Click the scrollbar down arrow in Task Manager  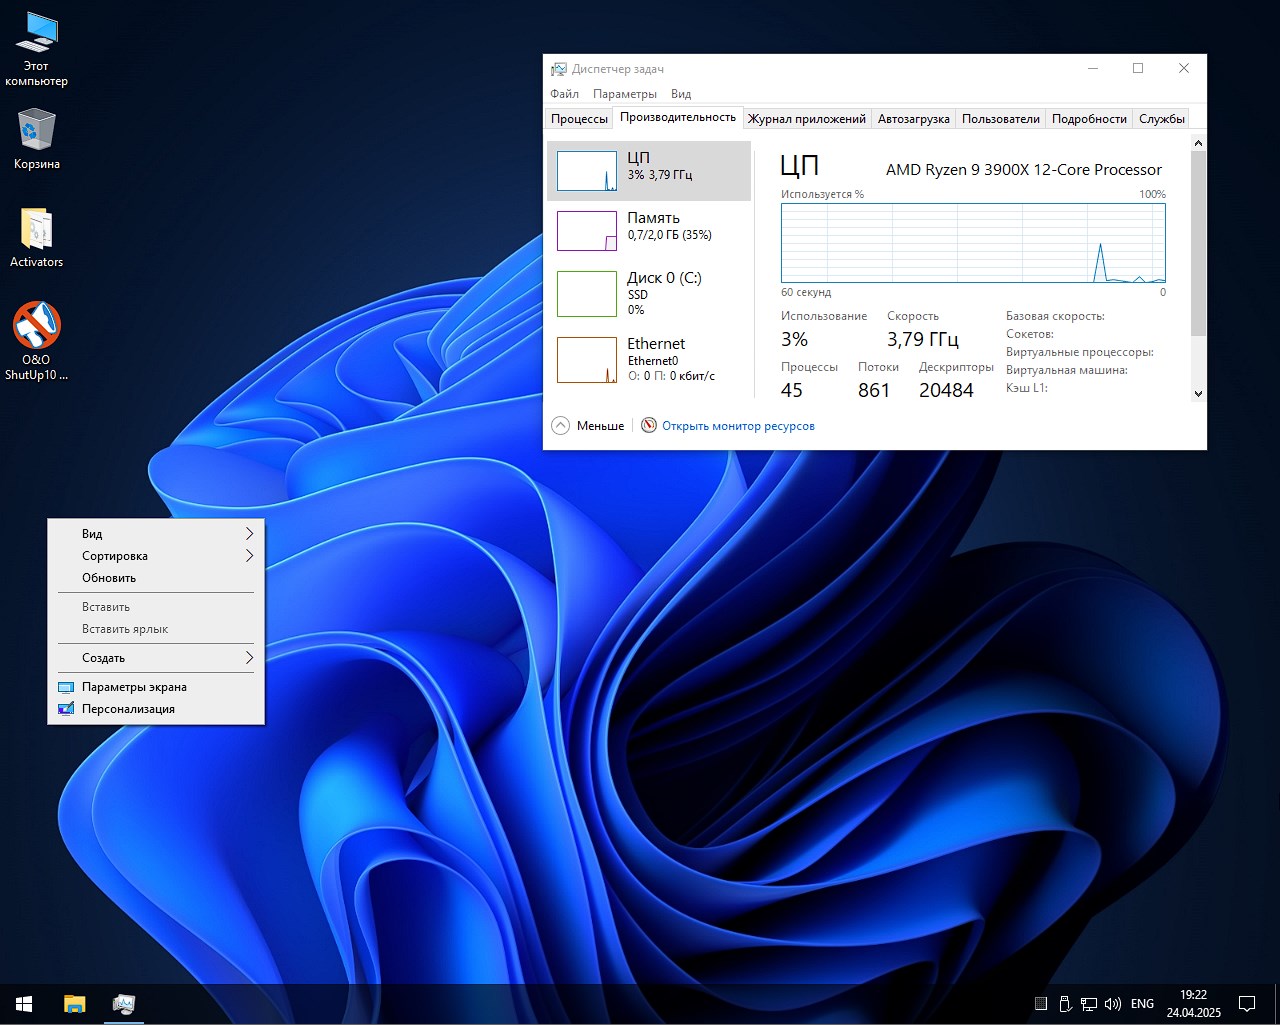pyautogui.click(x=1198, y=393)
